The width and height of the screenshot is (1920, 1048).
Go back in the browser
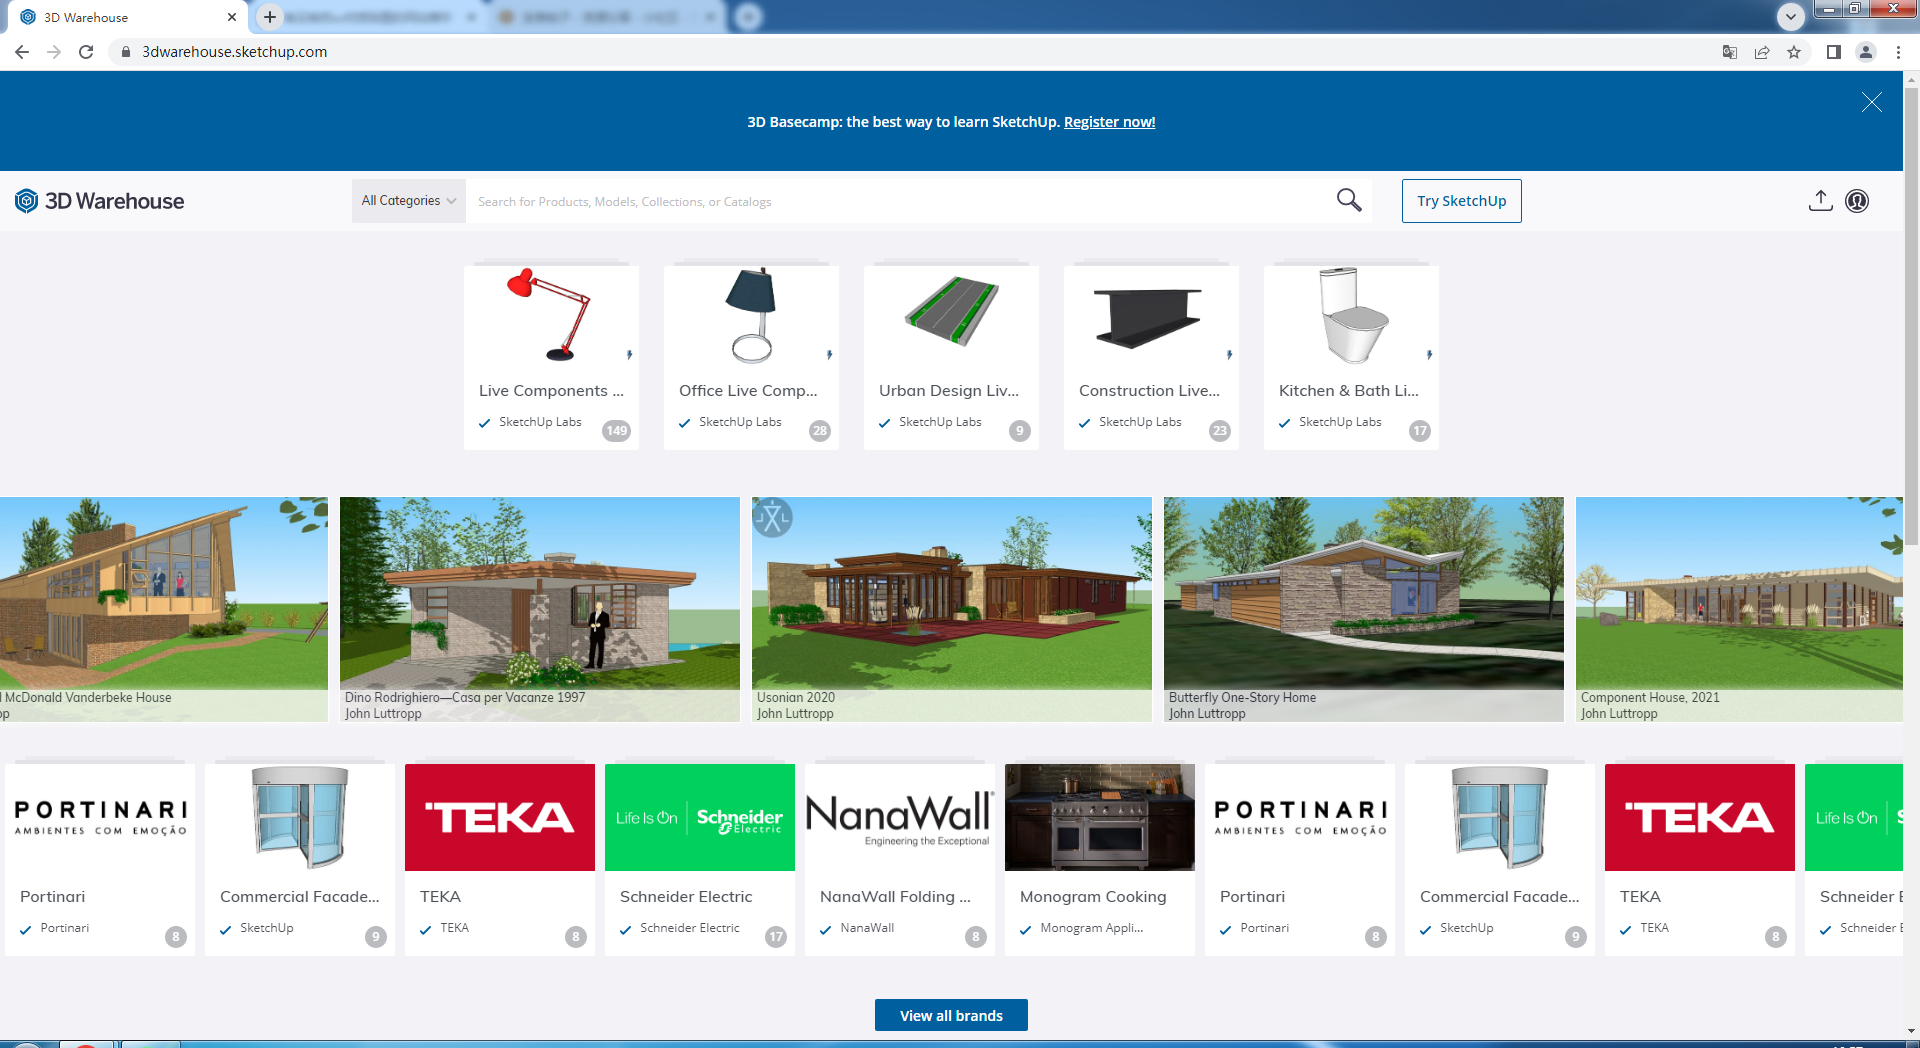coord(22,52)
